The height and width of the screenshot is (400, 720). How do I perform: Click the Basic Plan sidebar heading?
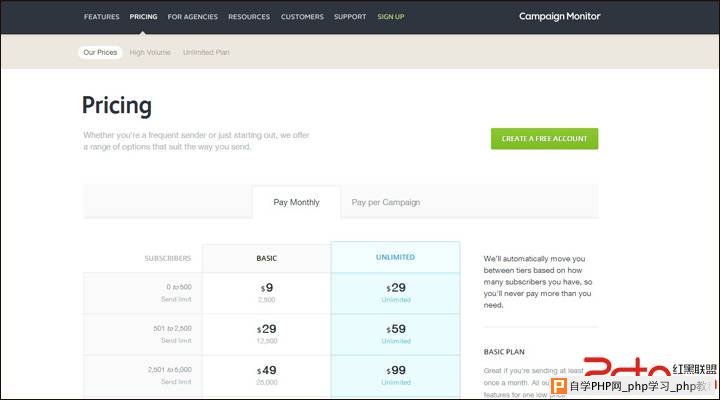click(x=504, y=352)
